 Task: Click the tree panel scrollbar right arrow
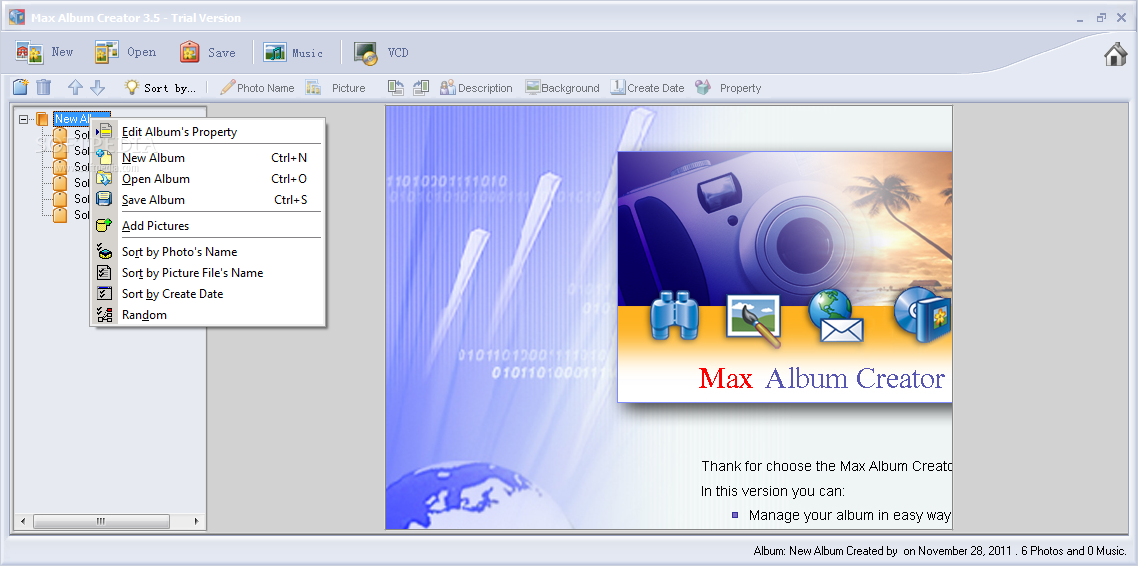198,522
